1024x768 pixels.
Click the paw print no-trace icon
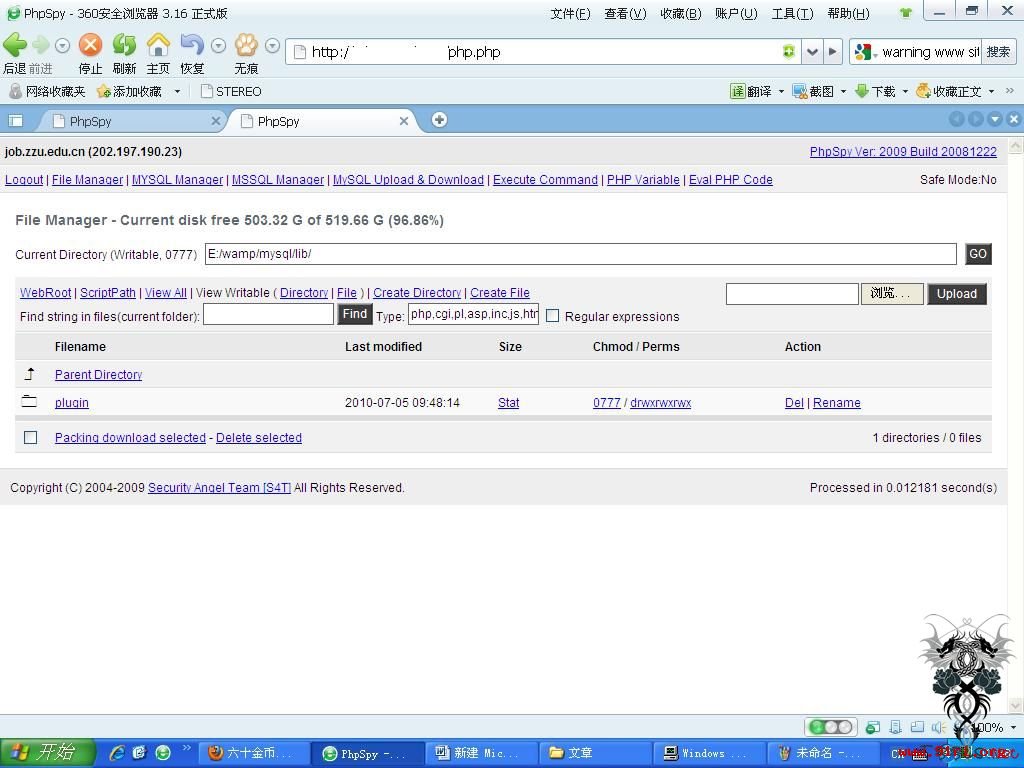coord(246,44)
